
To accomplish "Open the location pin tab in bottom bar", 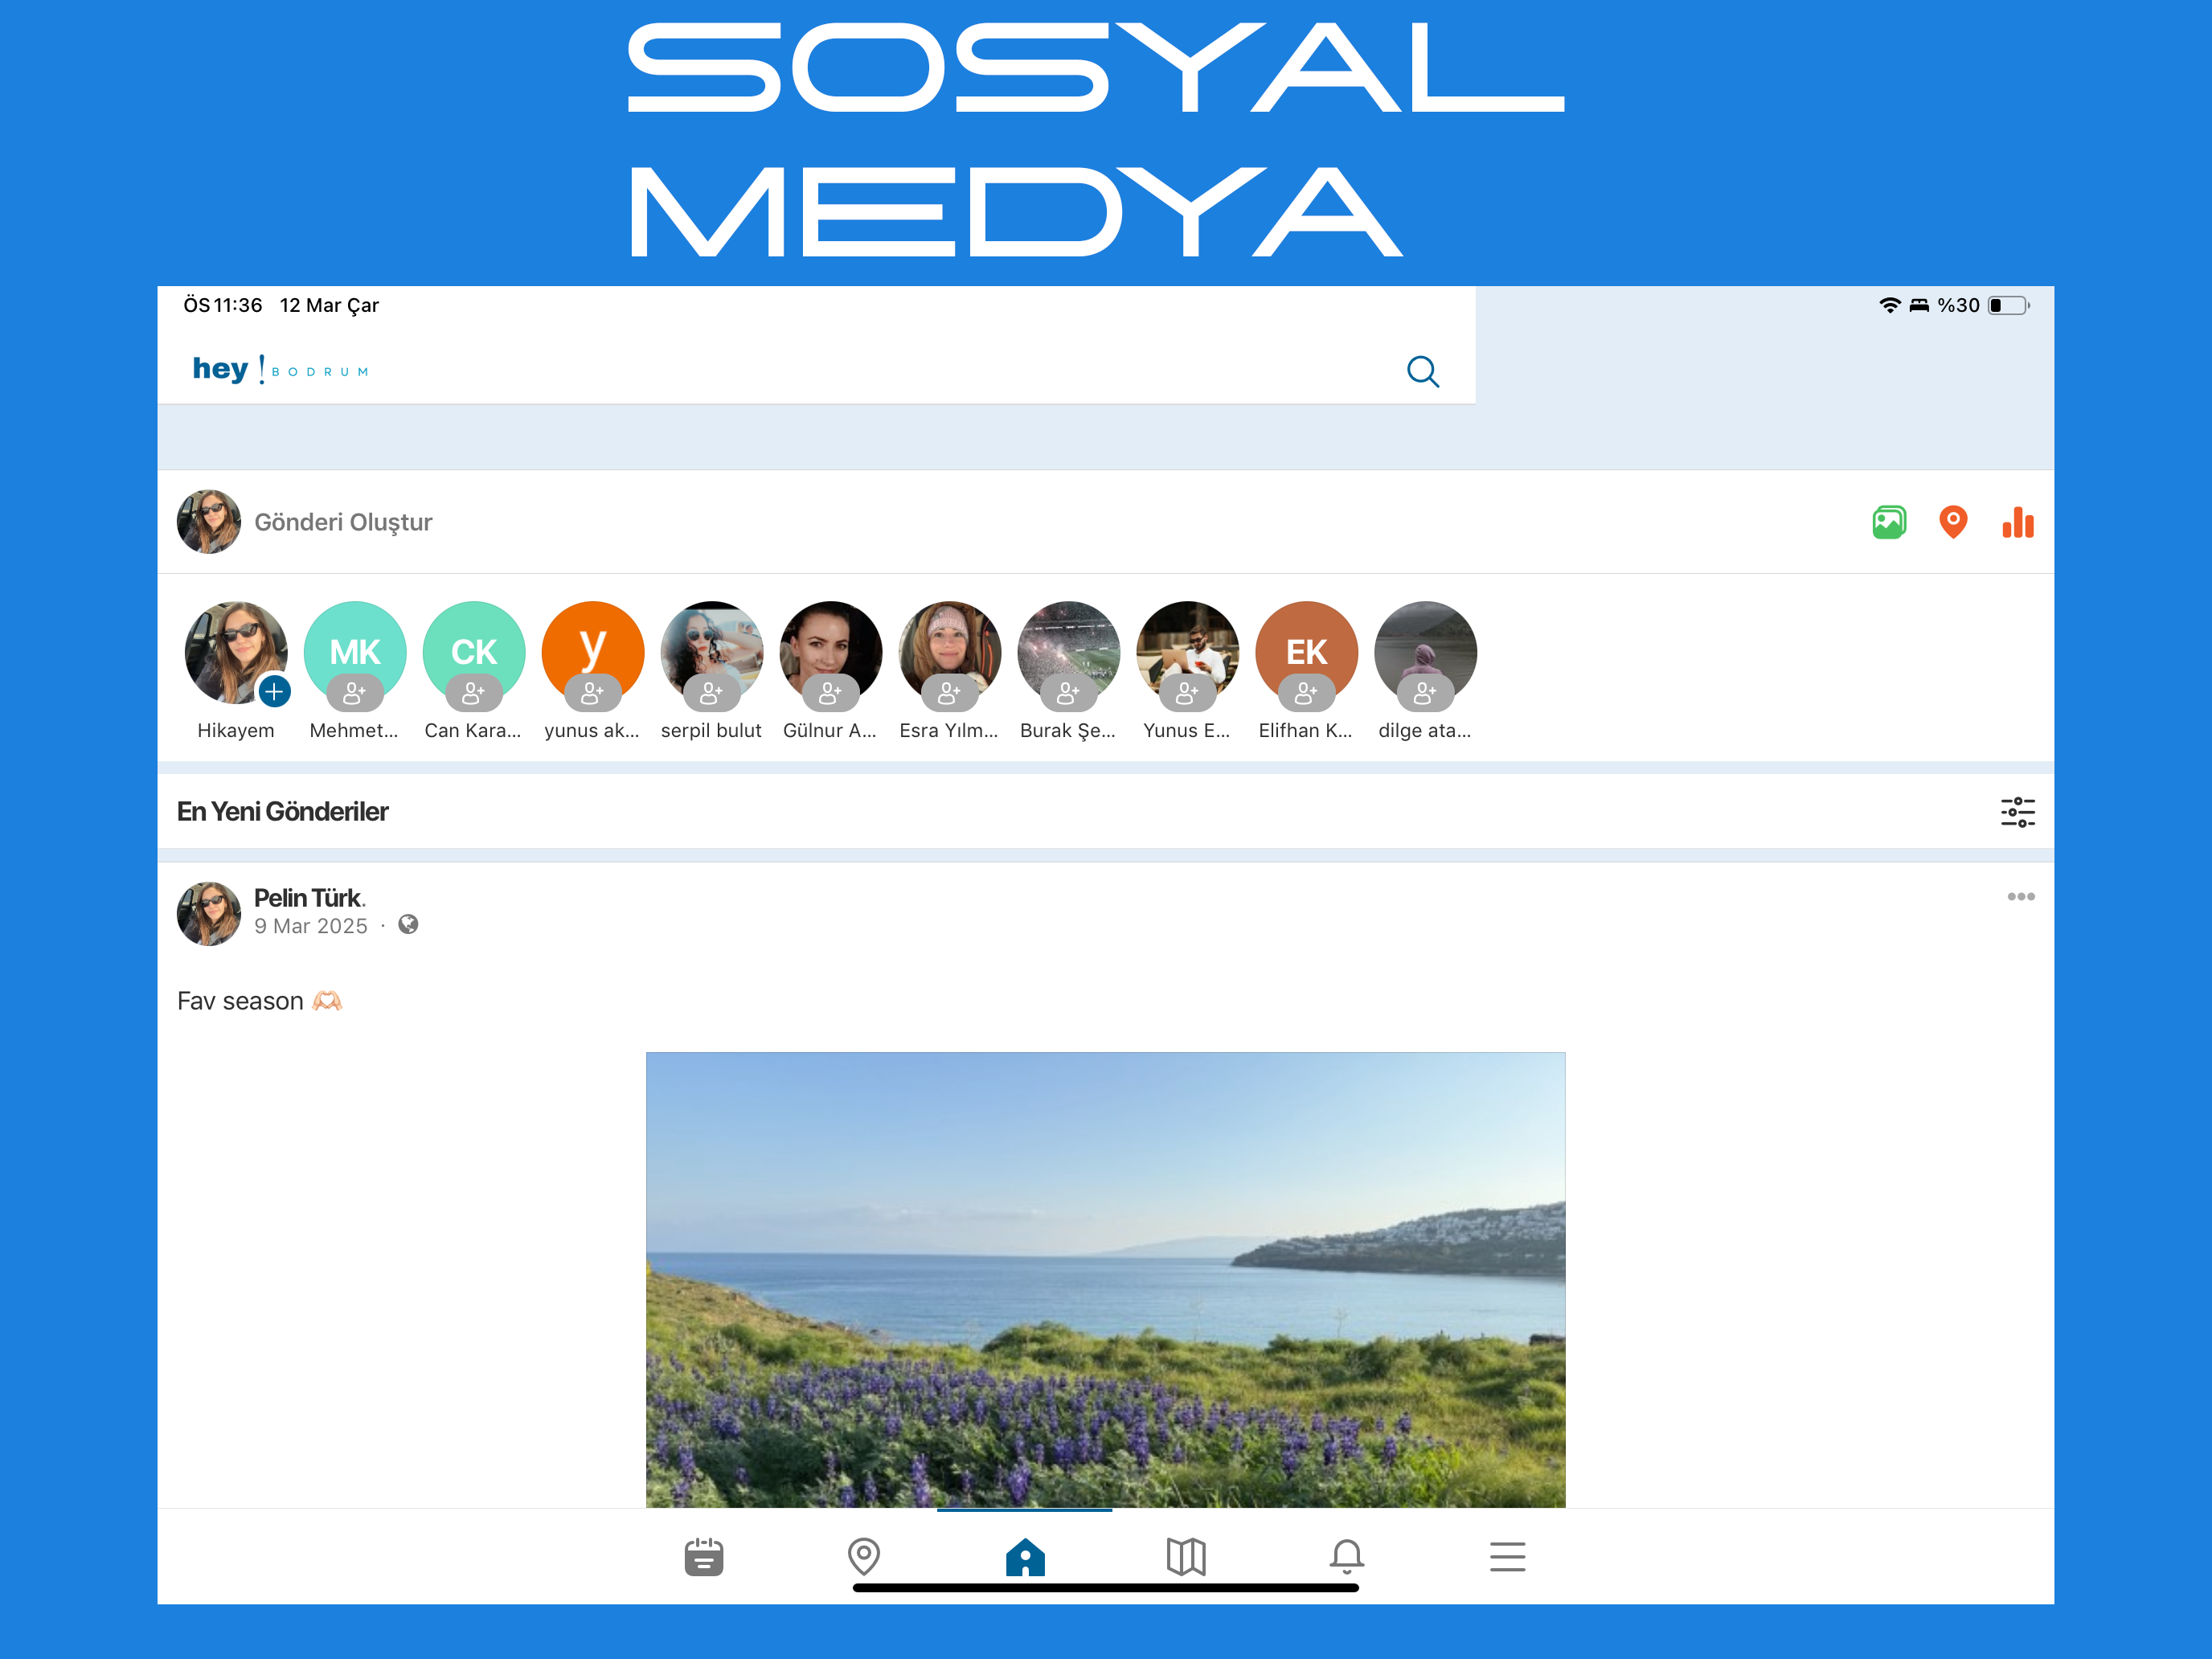I will point(864,1556).
